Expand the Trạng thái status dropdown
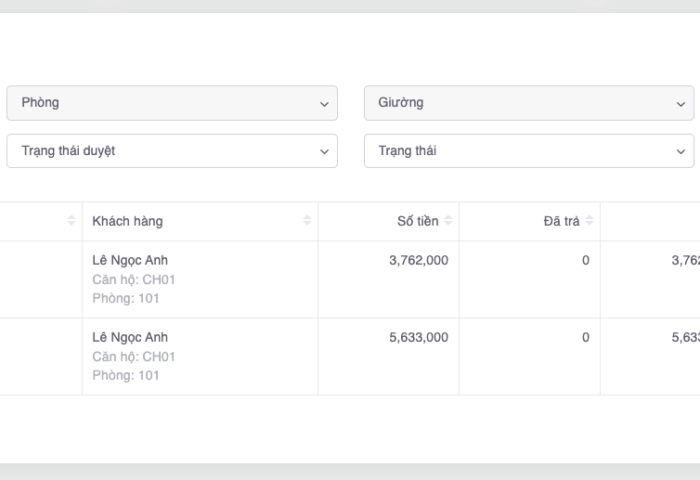The image size is (700, 480). coord(528,151)
